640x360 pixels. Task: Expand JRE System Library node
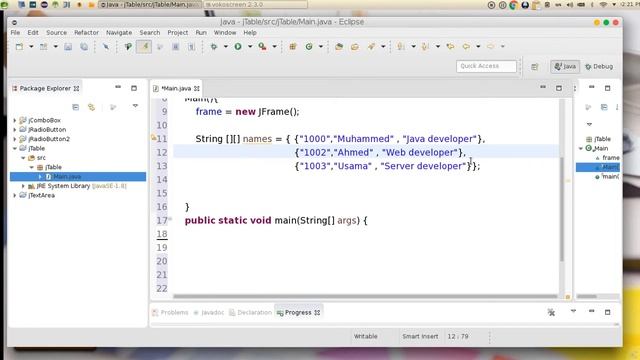[23, 186]
